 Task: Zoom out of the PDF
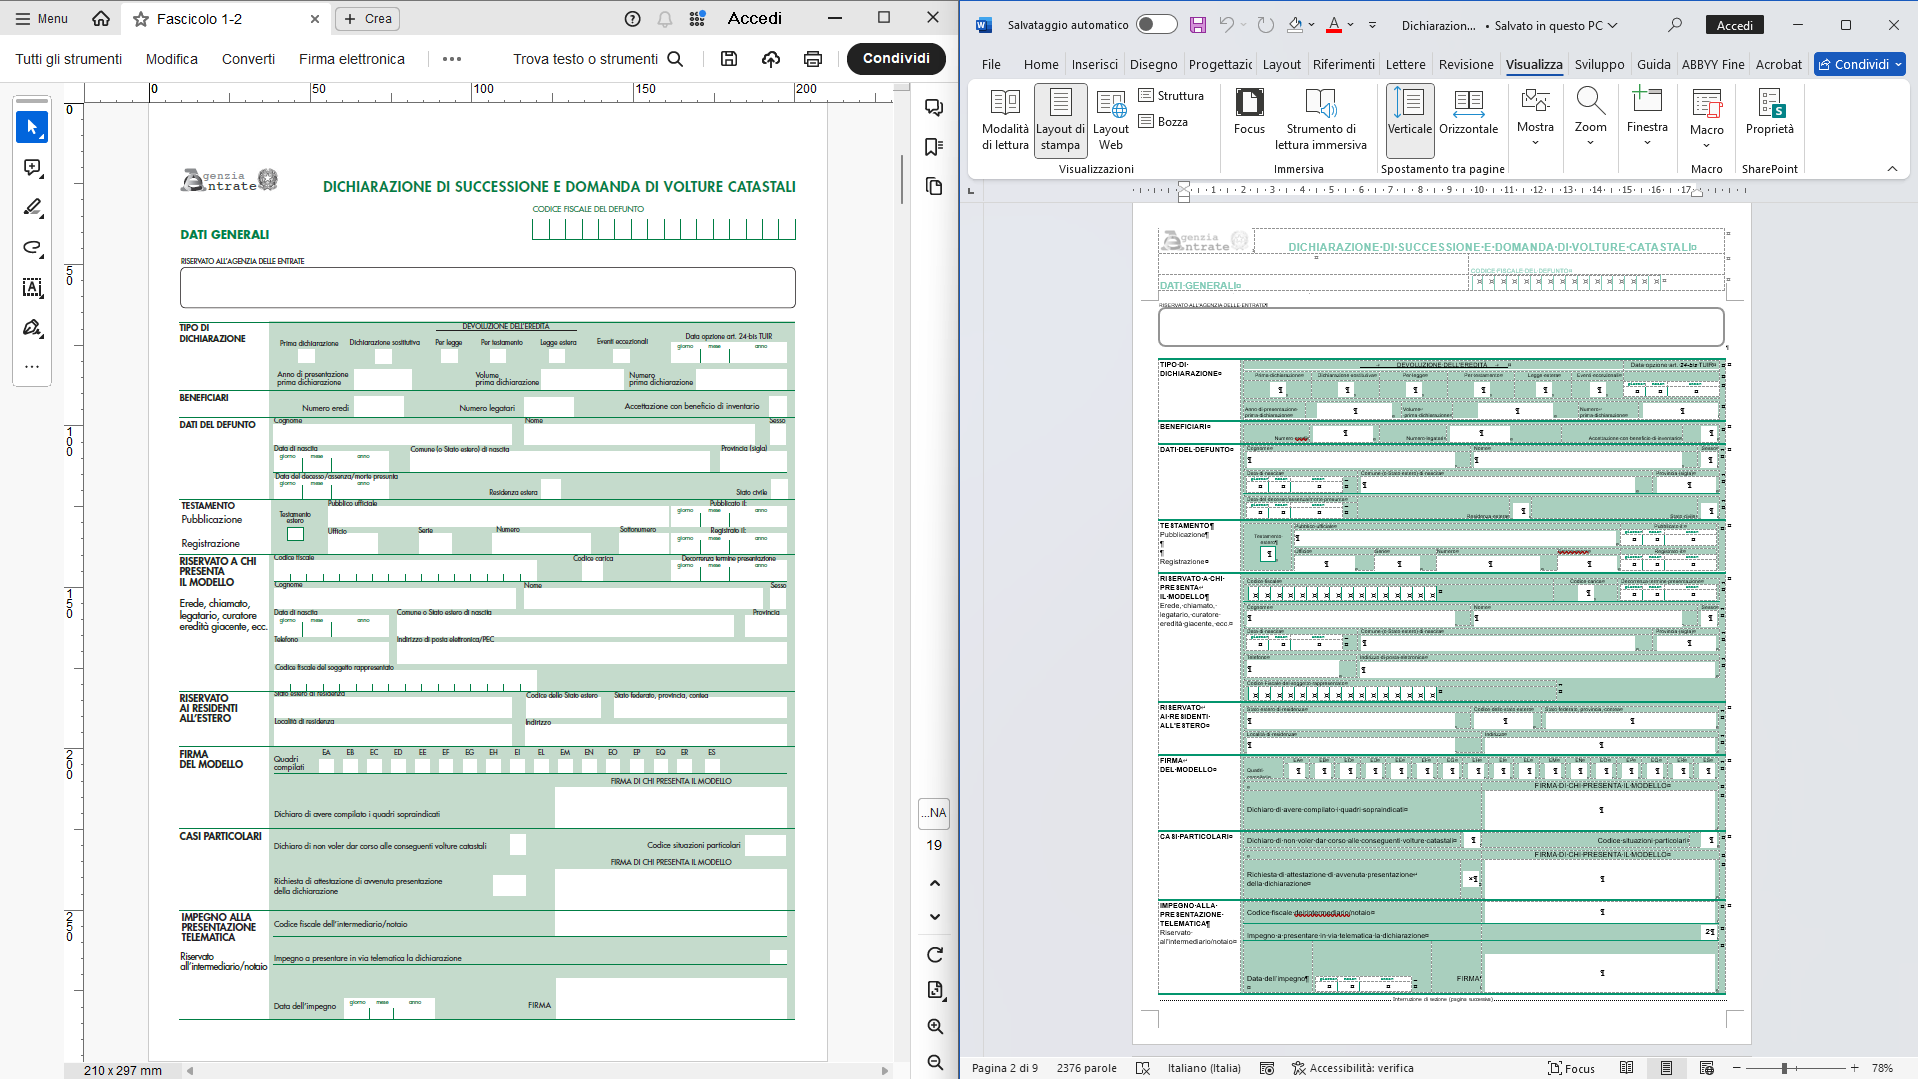935,1062
